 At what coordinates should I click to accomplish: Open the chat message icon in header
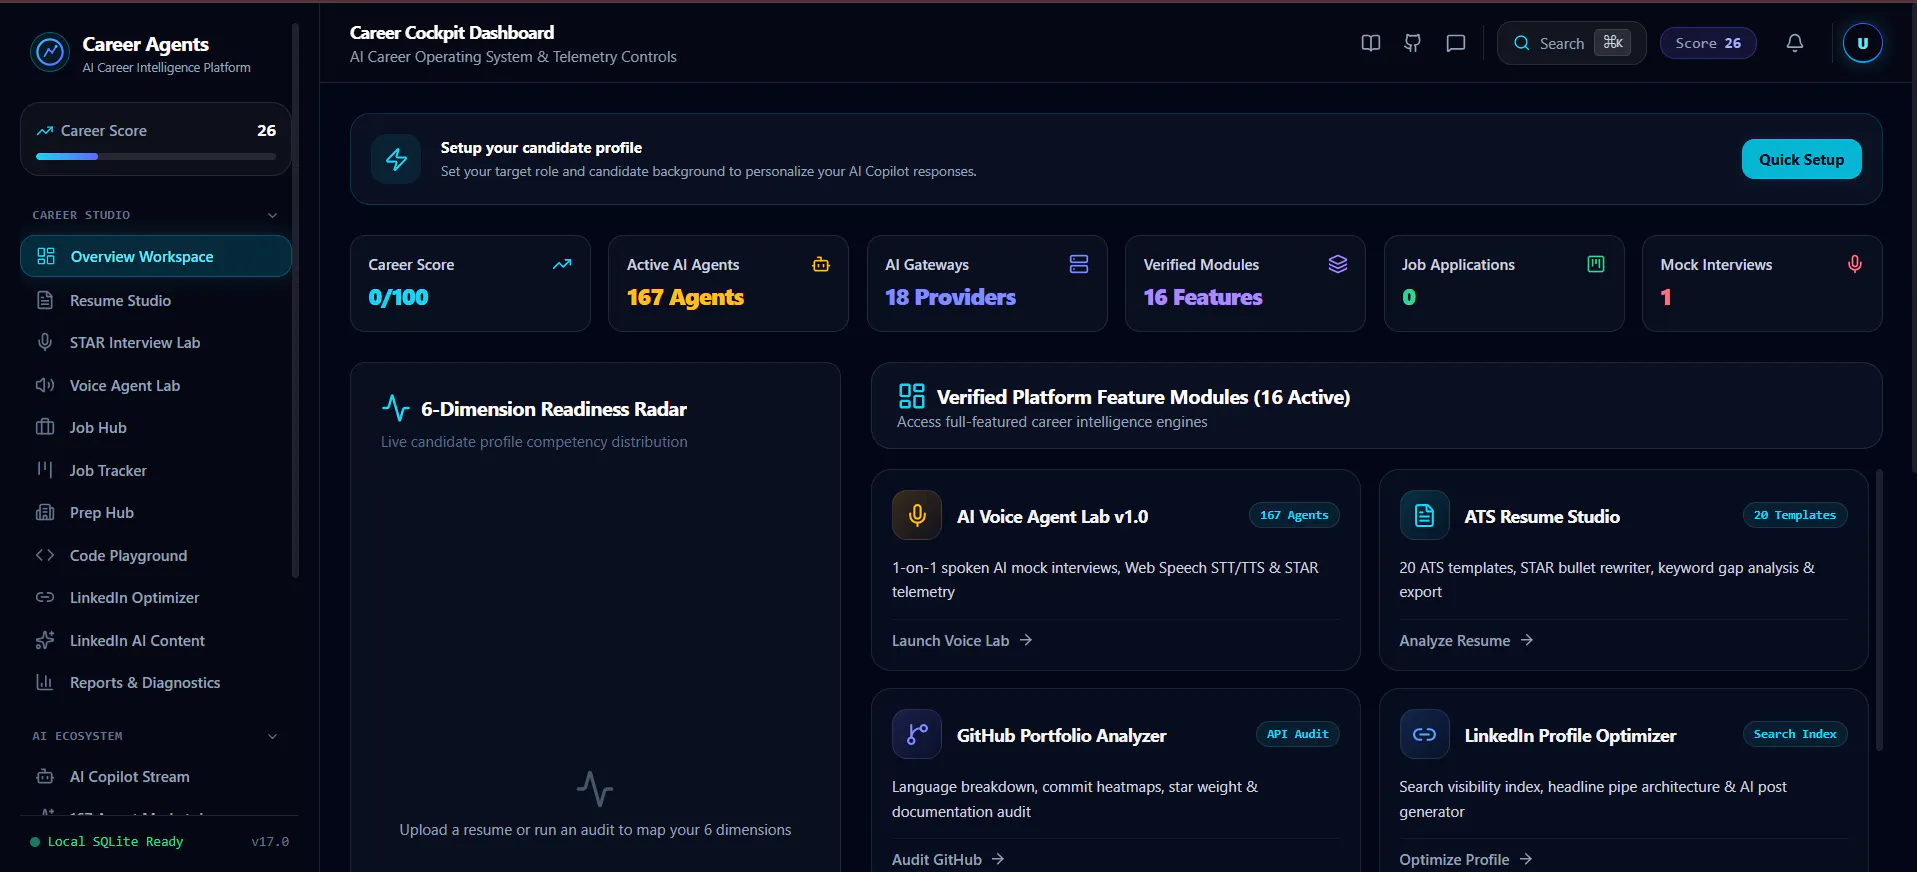(1456, 43)
